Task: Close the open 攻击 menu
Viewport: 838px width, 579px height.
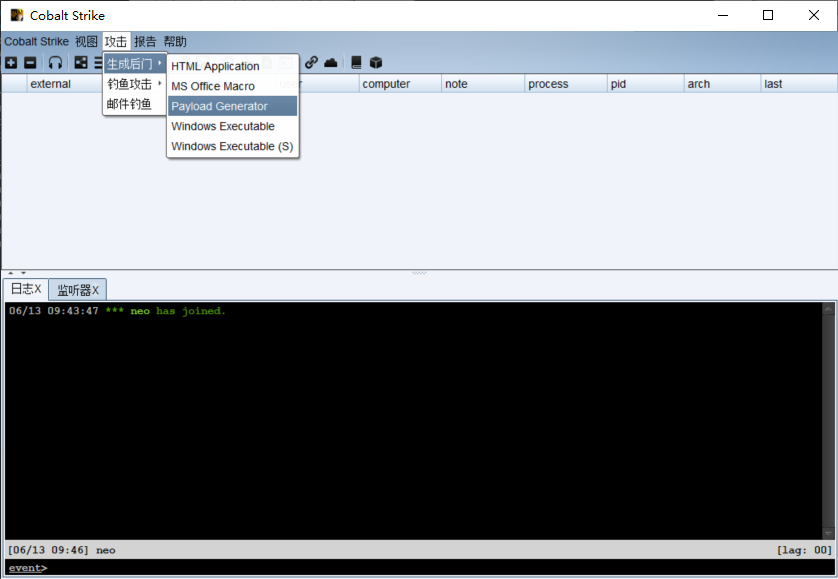Action: (116, 41)
